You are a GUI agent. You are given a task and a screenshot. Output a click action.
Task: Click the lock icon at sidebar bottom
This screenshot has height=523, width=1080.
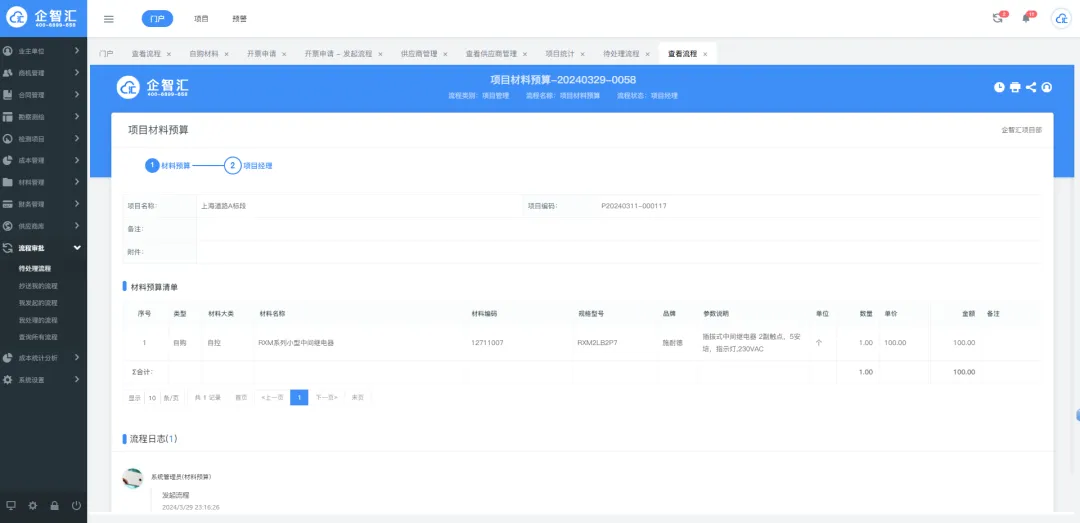pos(54,505)
